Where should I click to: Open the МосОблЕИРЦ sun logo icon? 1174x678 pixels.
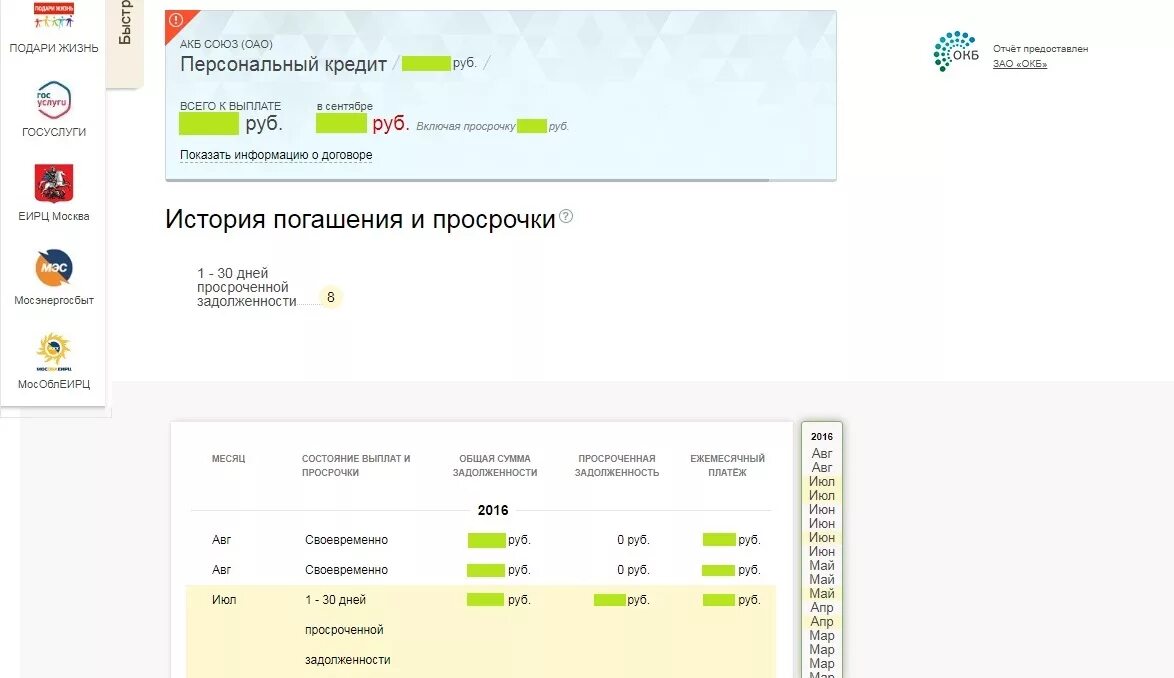(x=53, y=352)
